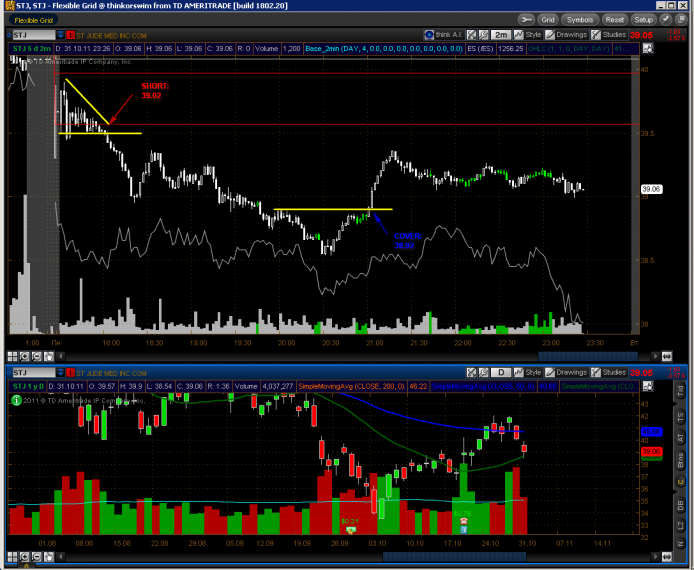Expand the lower chart symbol dropdown arrow
694x570 pixels.
click(60, 373)
